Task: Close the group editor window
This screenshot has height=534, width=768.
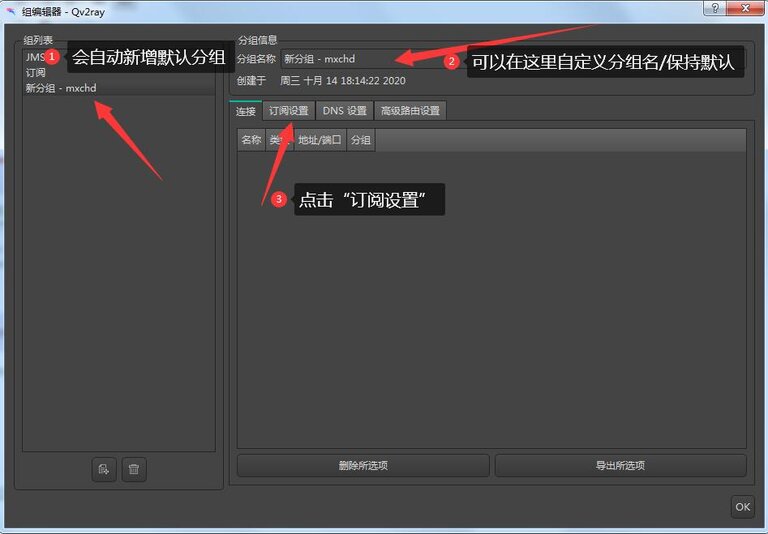Action: (746, 8)
